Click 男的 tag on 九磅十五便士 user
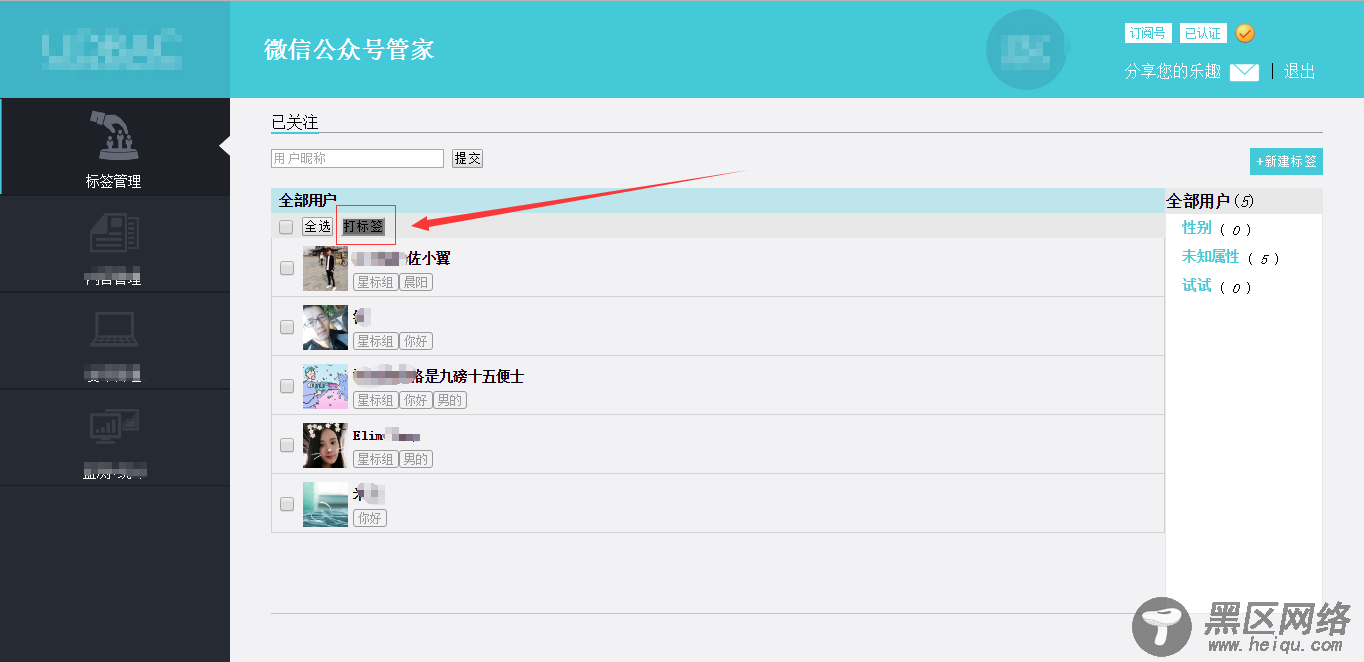 tap(450, 401)
